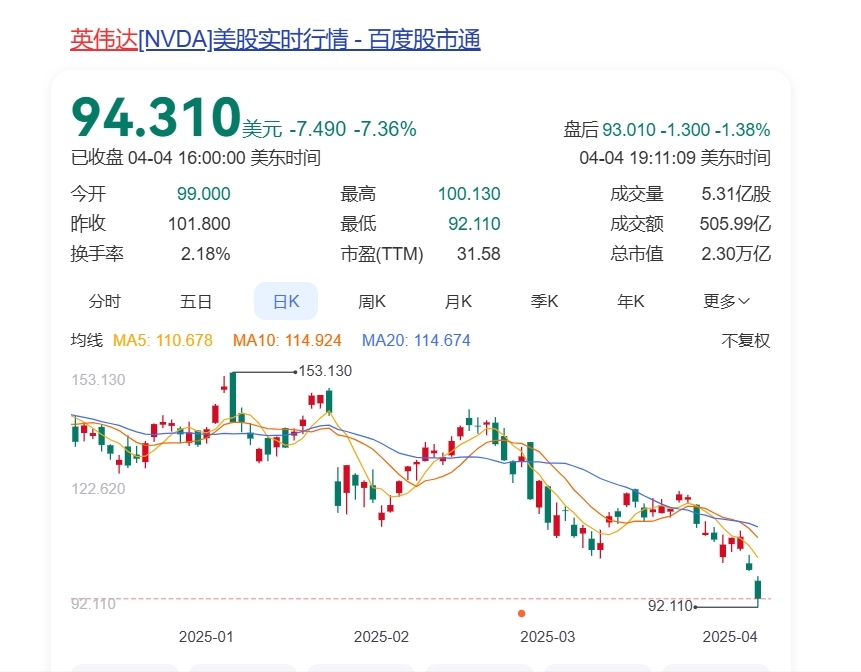Click the 2025-01 axis date label
This screenshot has width=861, height=672.
point(206,637)
